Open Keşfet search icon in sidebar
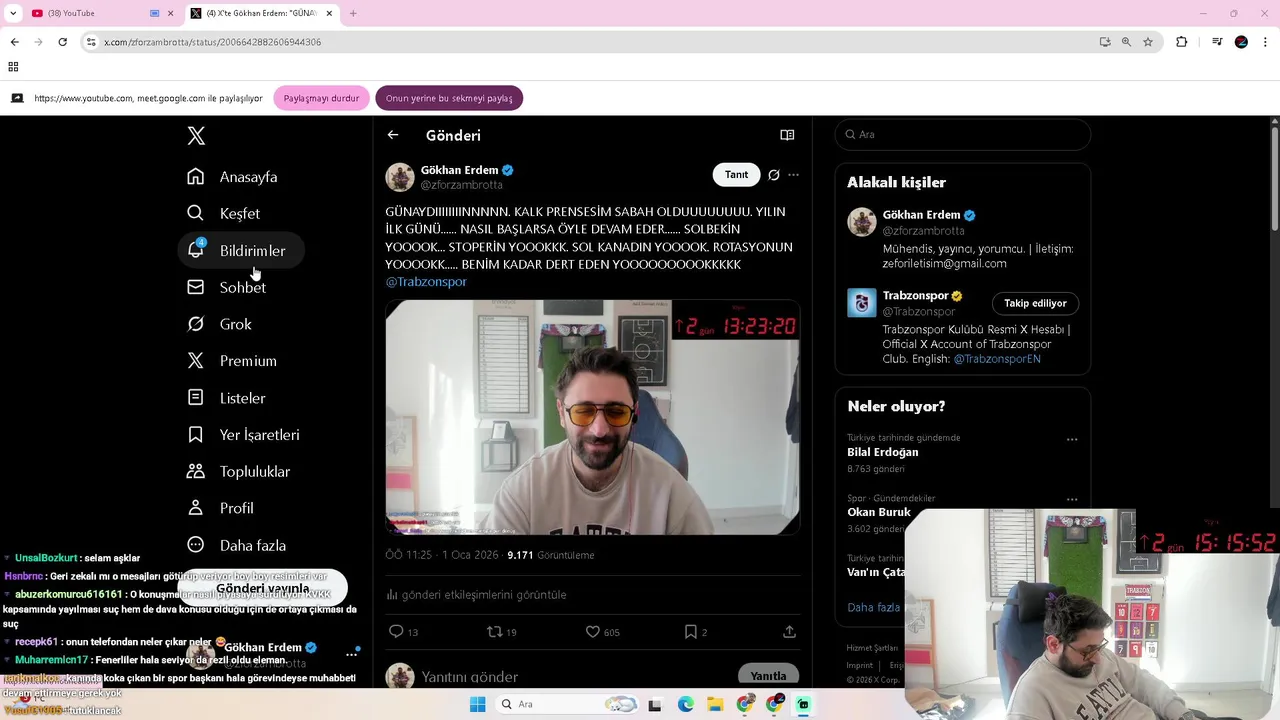This screenshot has width=1280, height=720. tap(196, 213)
